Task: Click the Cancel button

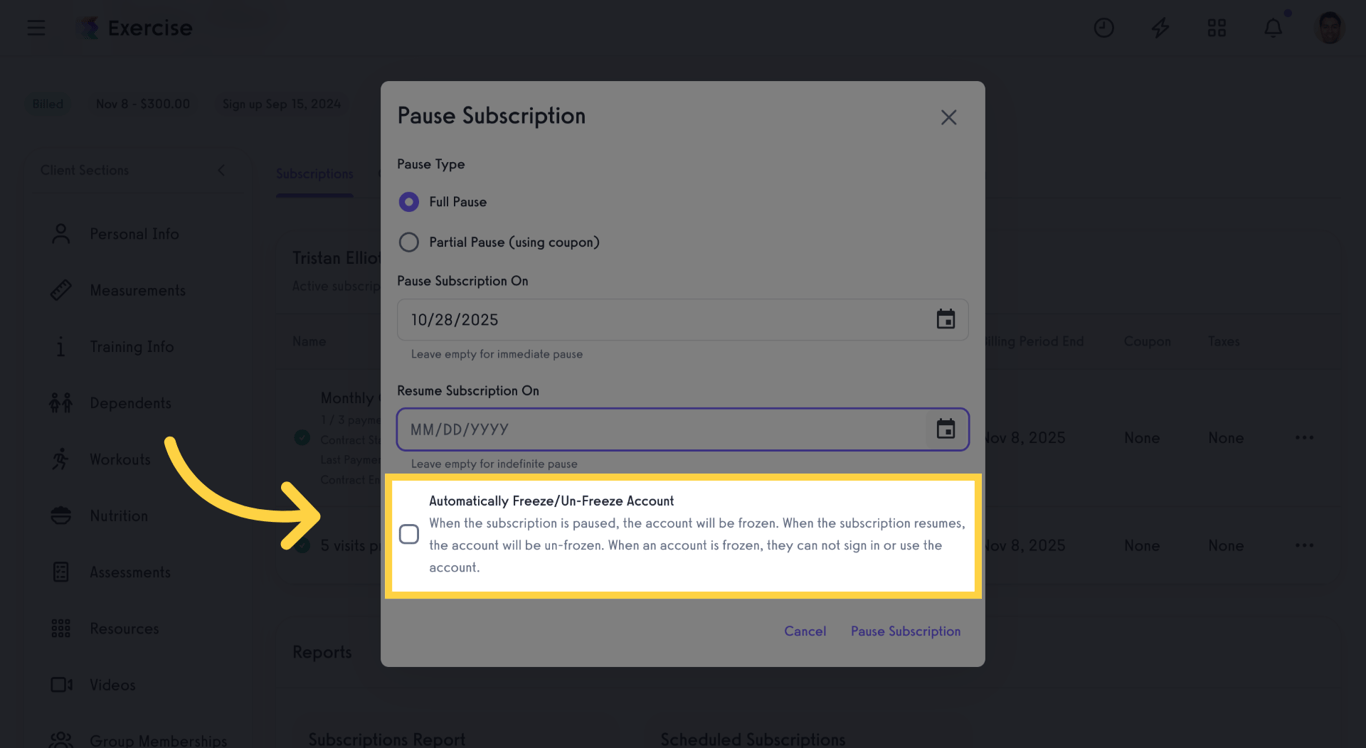Action: [805, 631]
